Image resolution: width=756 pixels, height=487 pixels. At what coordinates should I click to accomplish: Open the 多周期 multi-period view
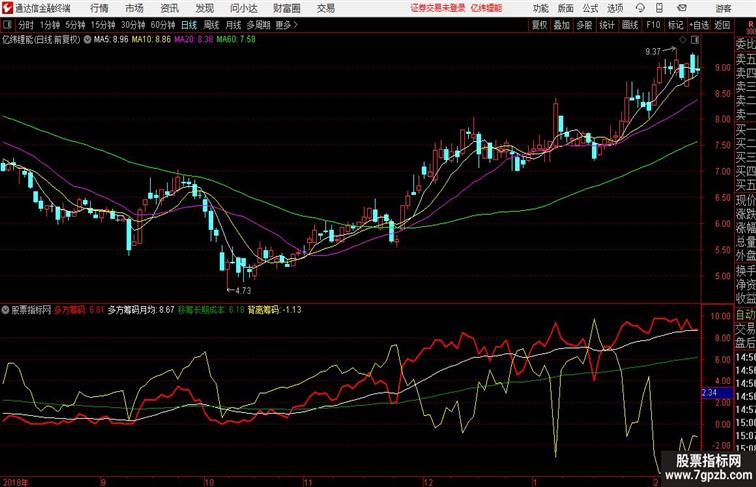click(258, 25)
